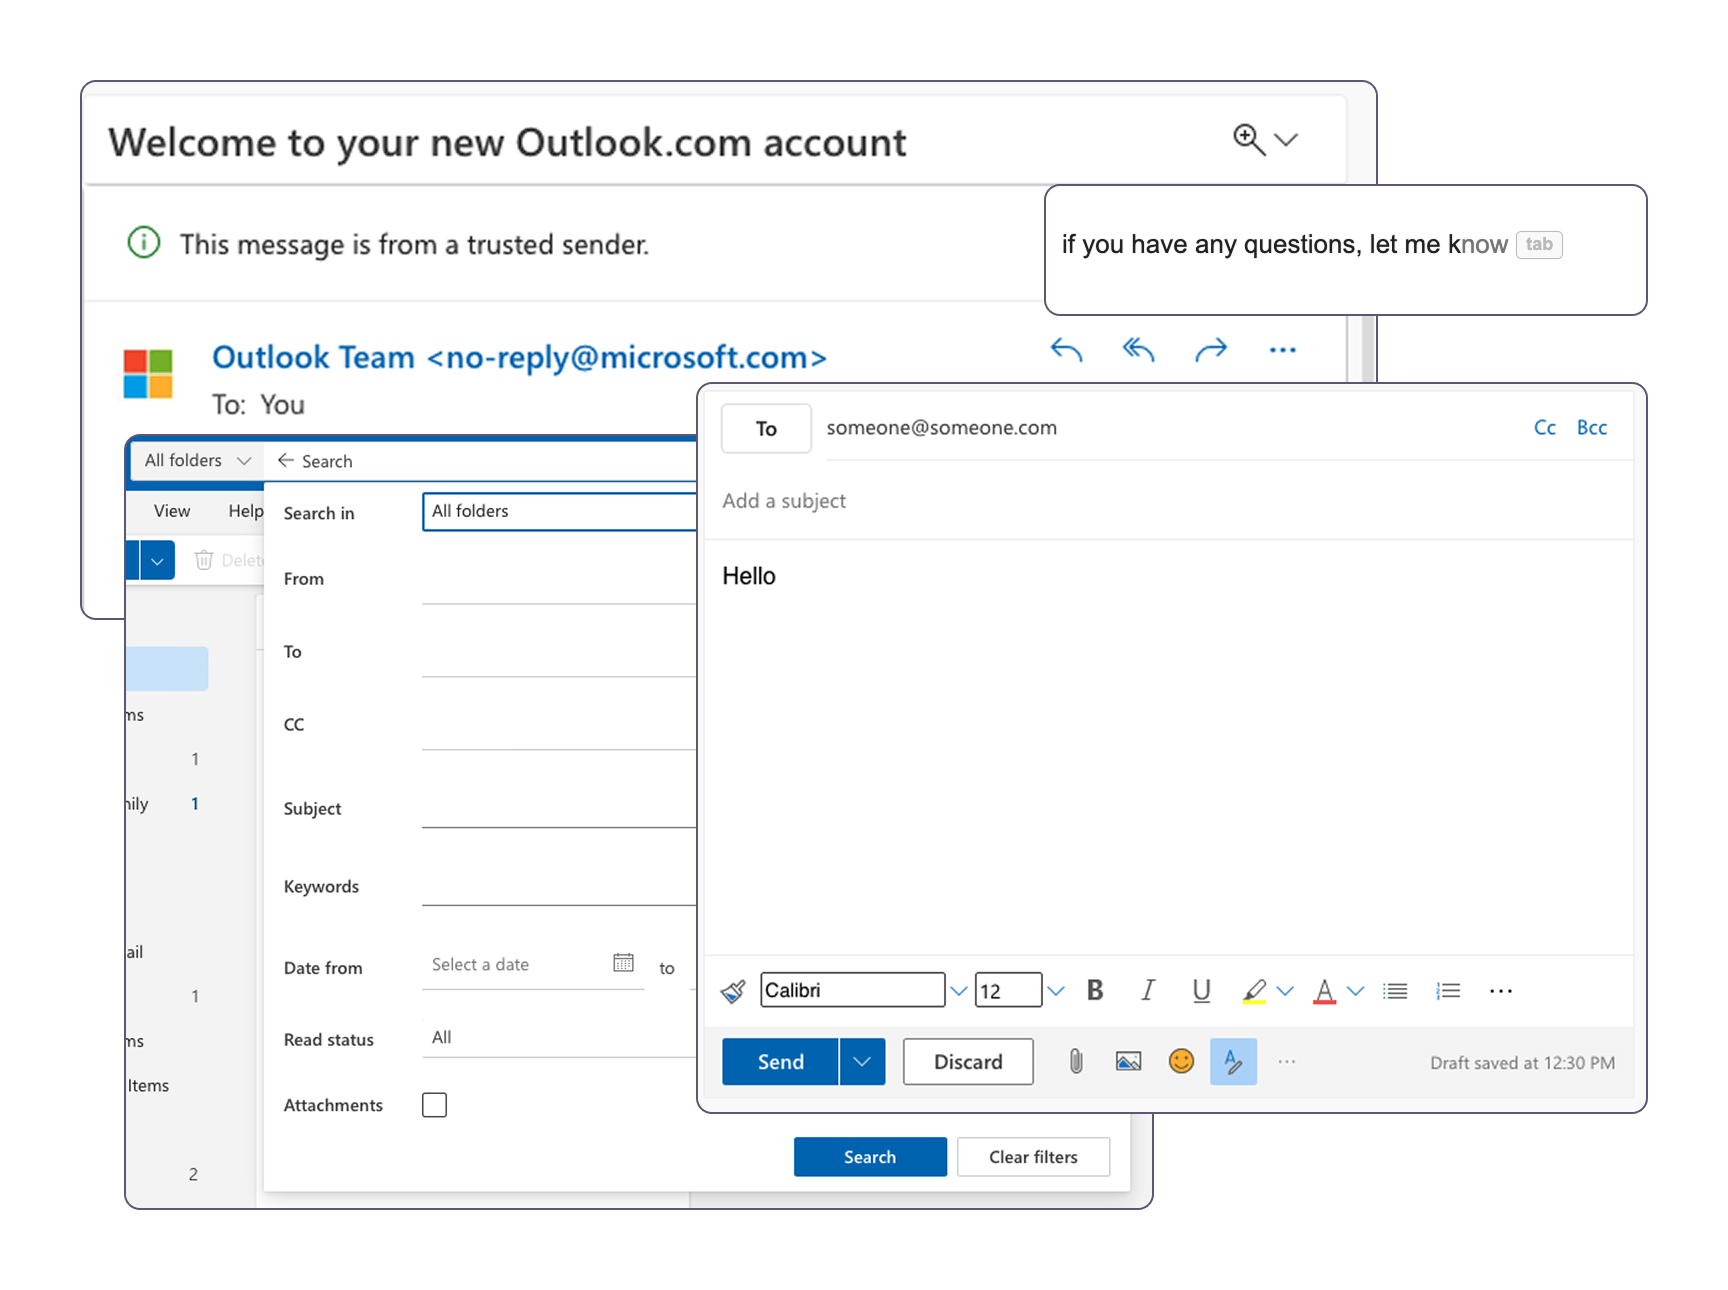
Task: Click in the message body containing Hello
Action: click(x=1168, y=747)
